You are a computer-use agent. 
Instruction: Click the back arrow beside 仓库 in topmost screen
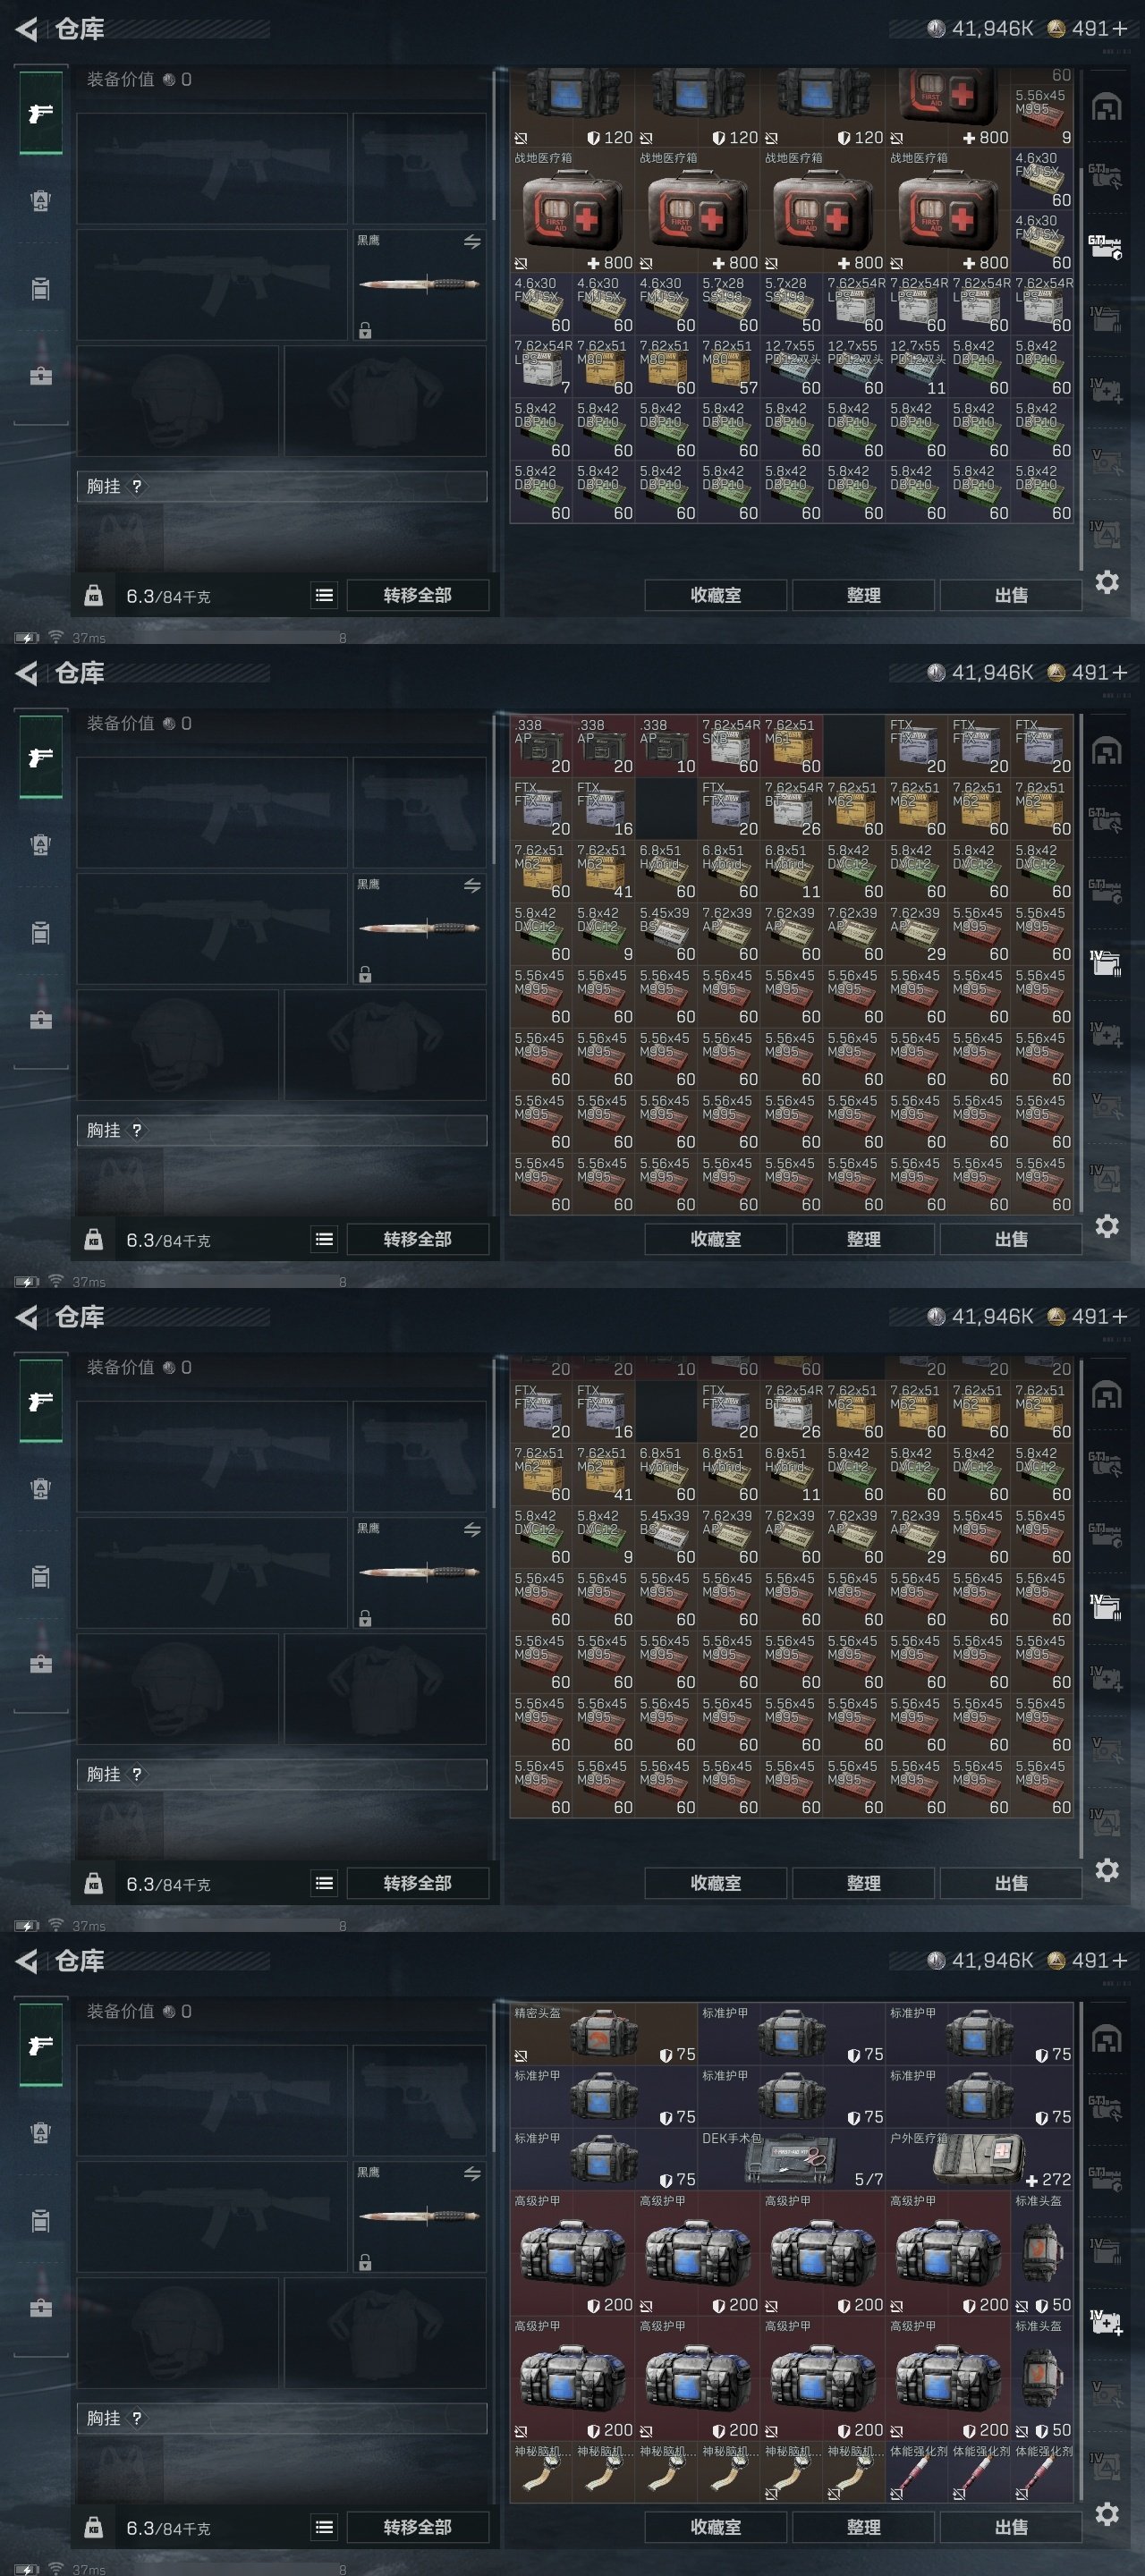[27, 29]
